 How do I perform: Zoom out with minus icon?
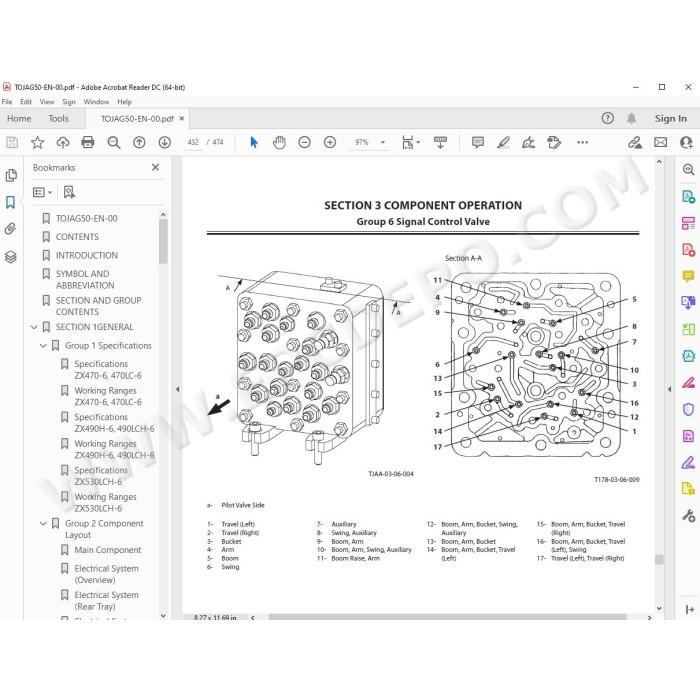[304, 142]
